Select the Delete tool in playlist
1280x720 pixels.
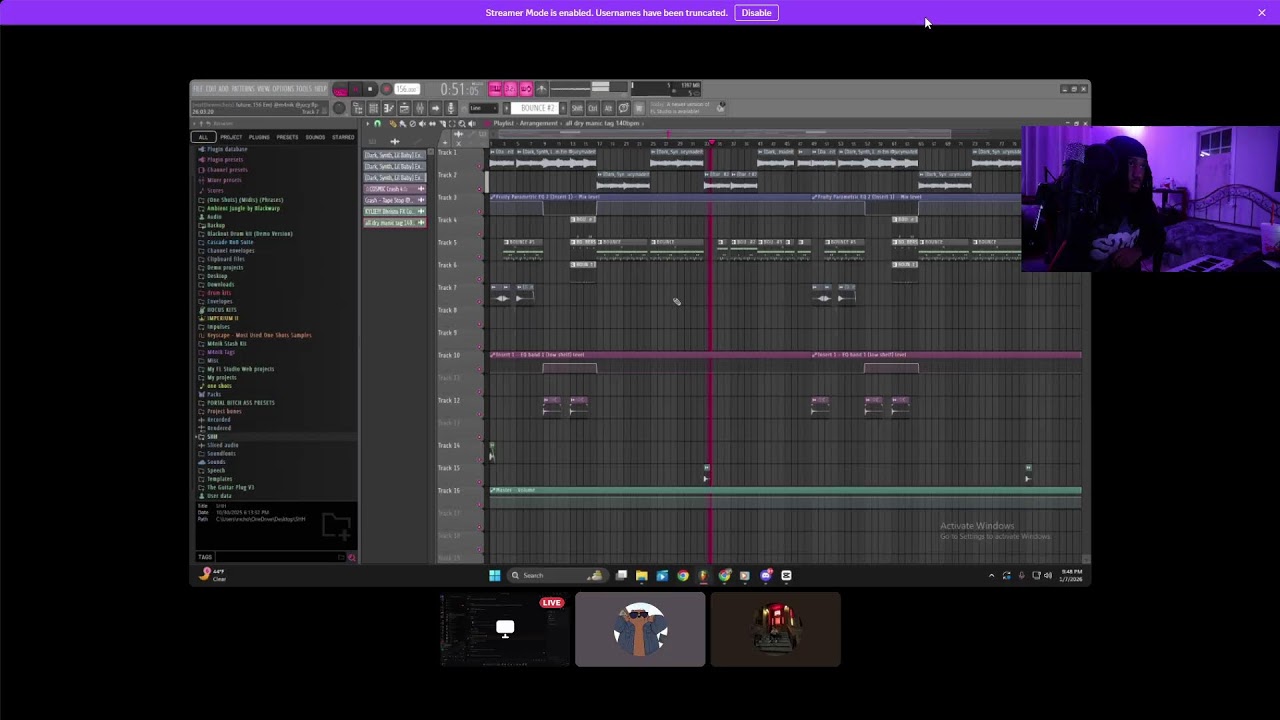[412, 123]
